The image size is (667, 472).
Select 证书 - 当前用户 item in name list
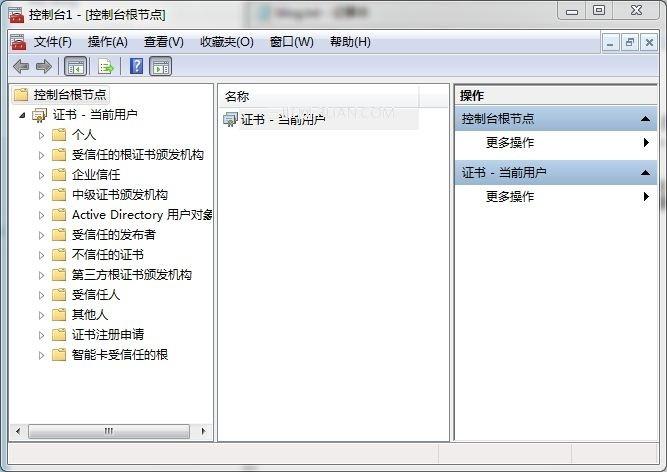pyautogui.click(x=274, y=120)
